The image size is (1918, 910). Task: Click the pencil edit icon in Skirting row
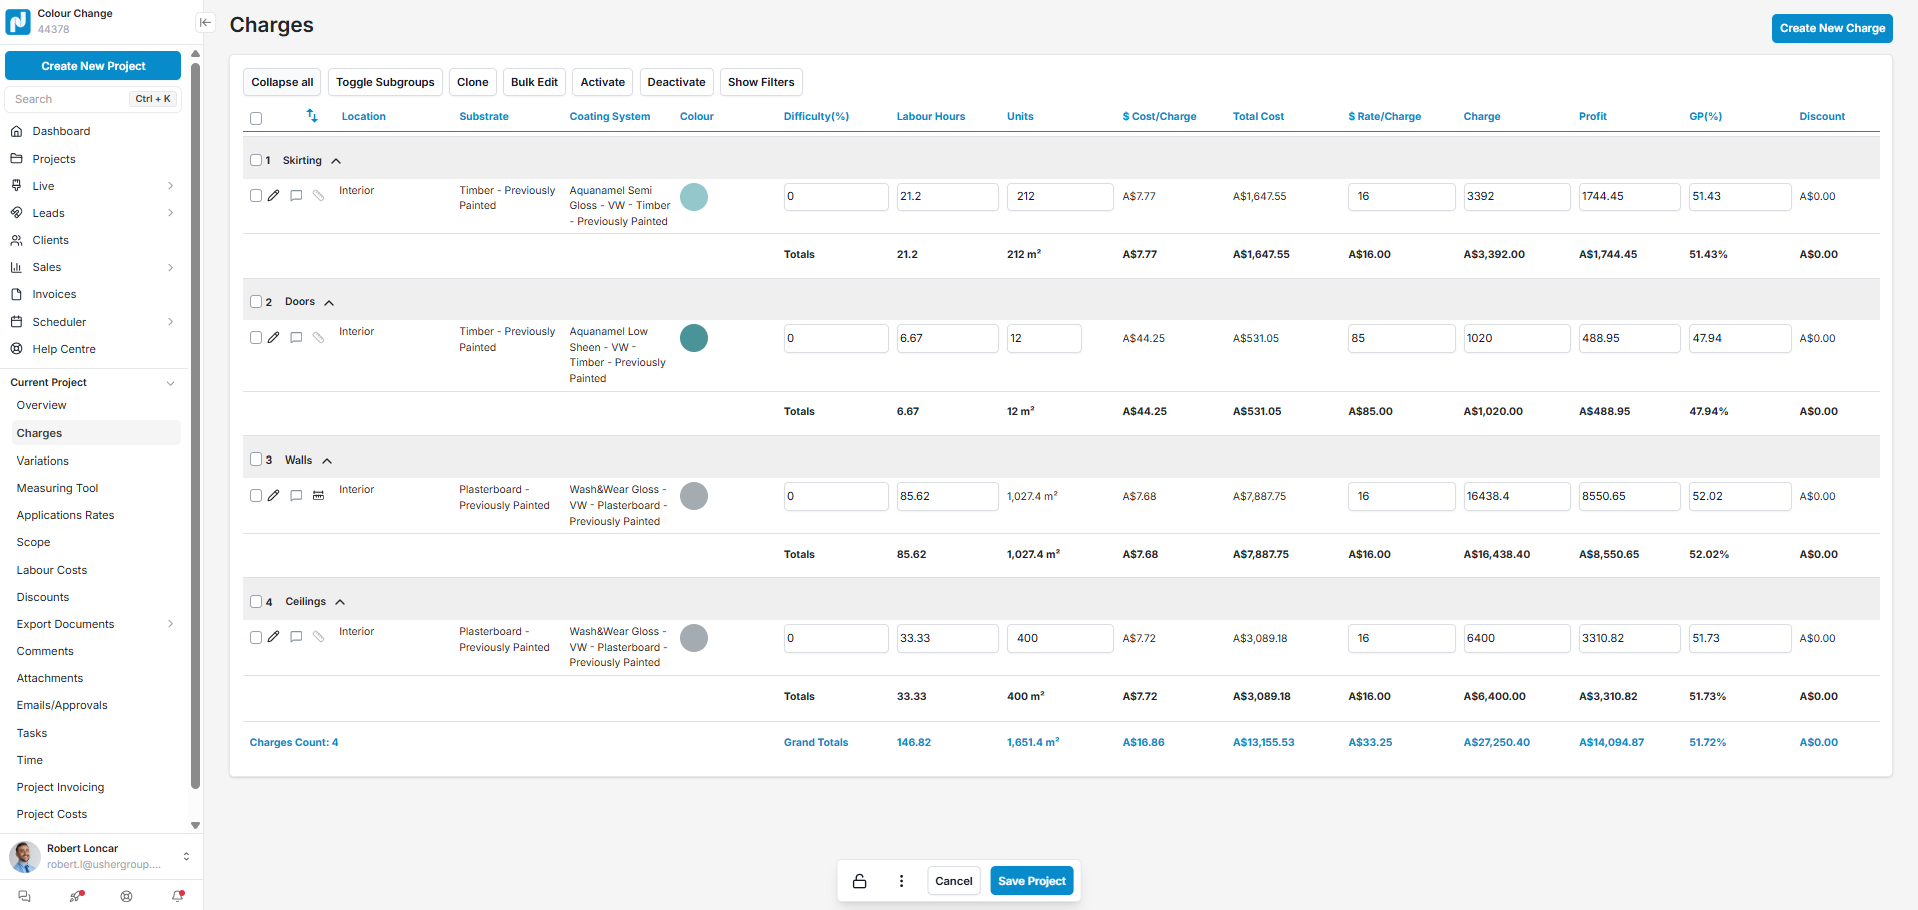pos(273,196)
